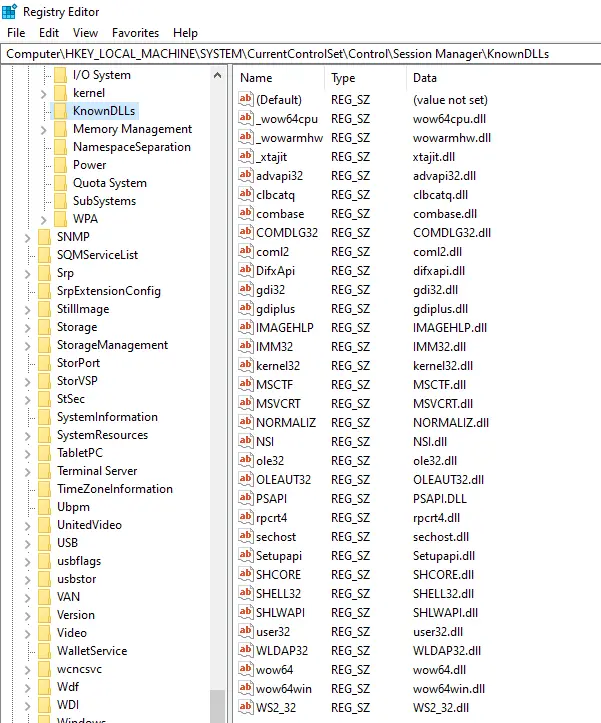Screen dimensions: 601x723
Task: Click REG_SZ type of rpcrt4 row
Action: point(351,518)
